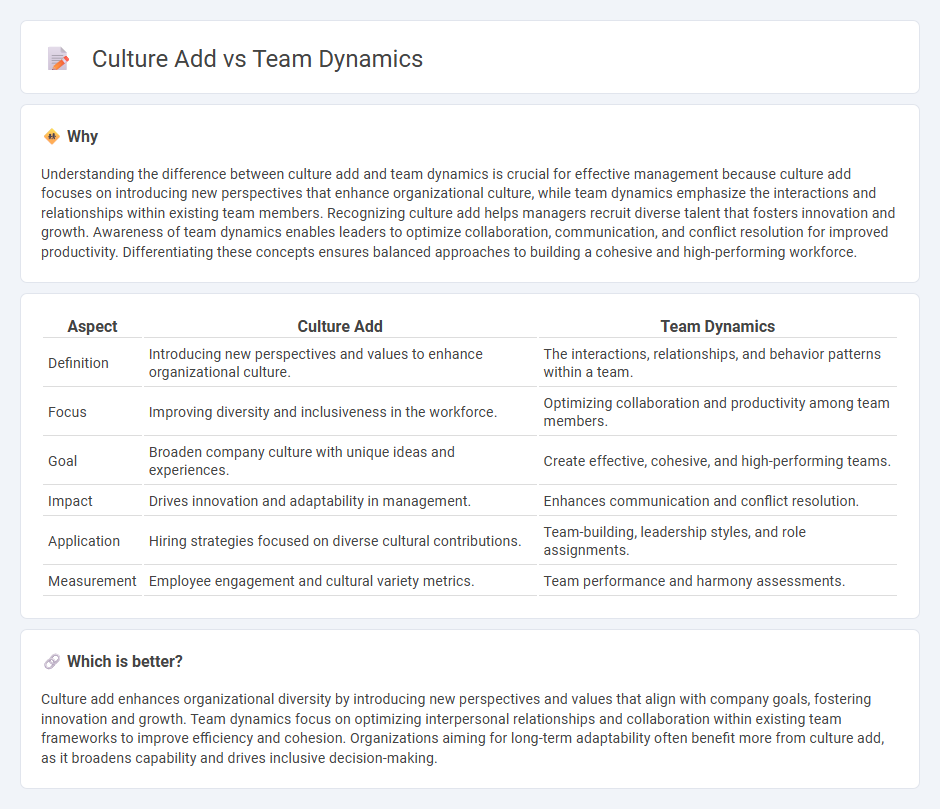Image resolution: width=940 pixels, height=809 pixels.
Task: Click the Culture Add column header
Action: [340, 326]
